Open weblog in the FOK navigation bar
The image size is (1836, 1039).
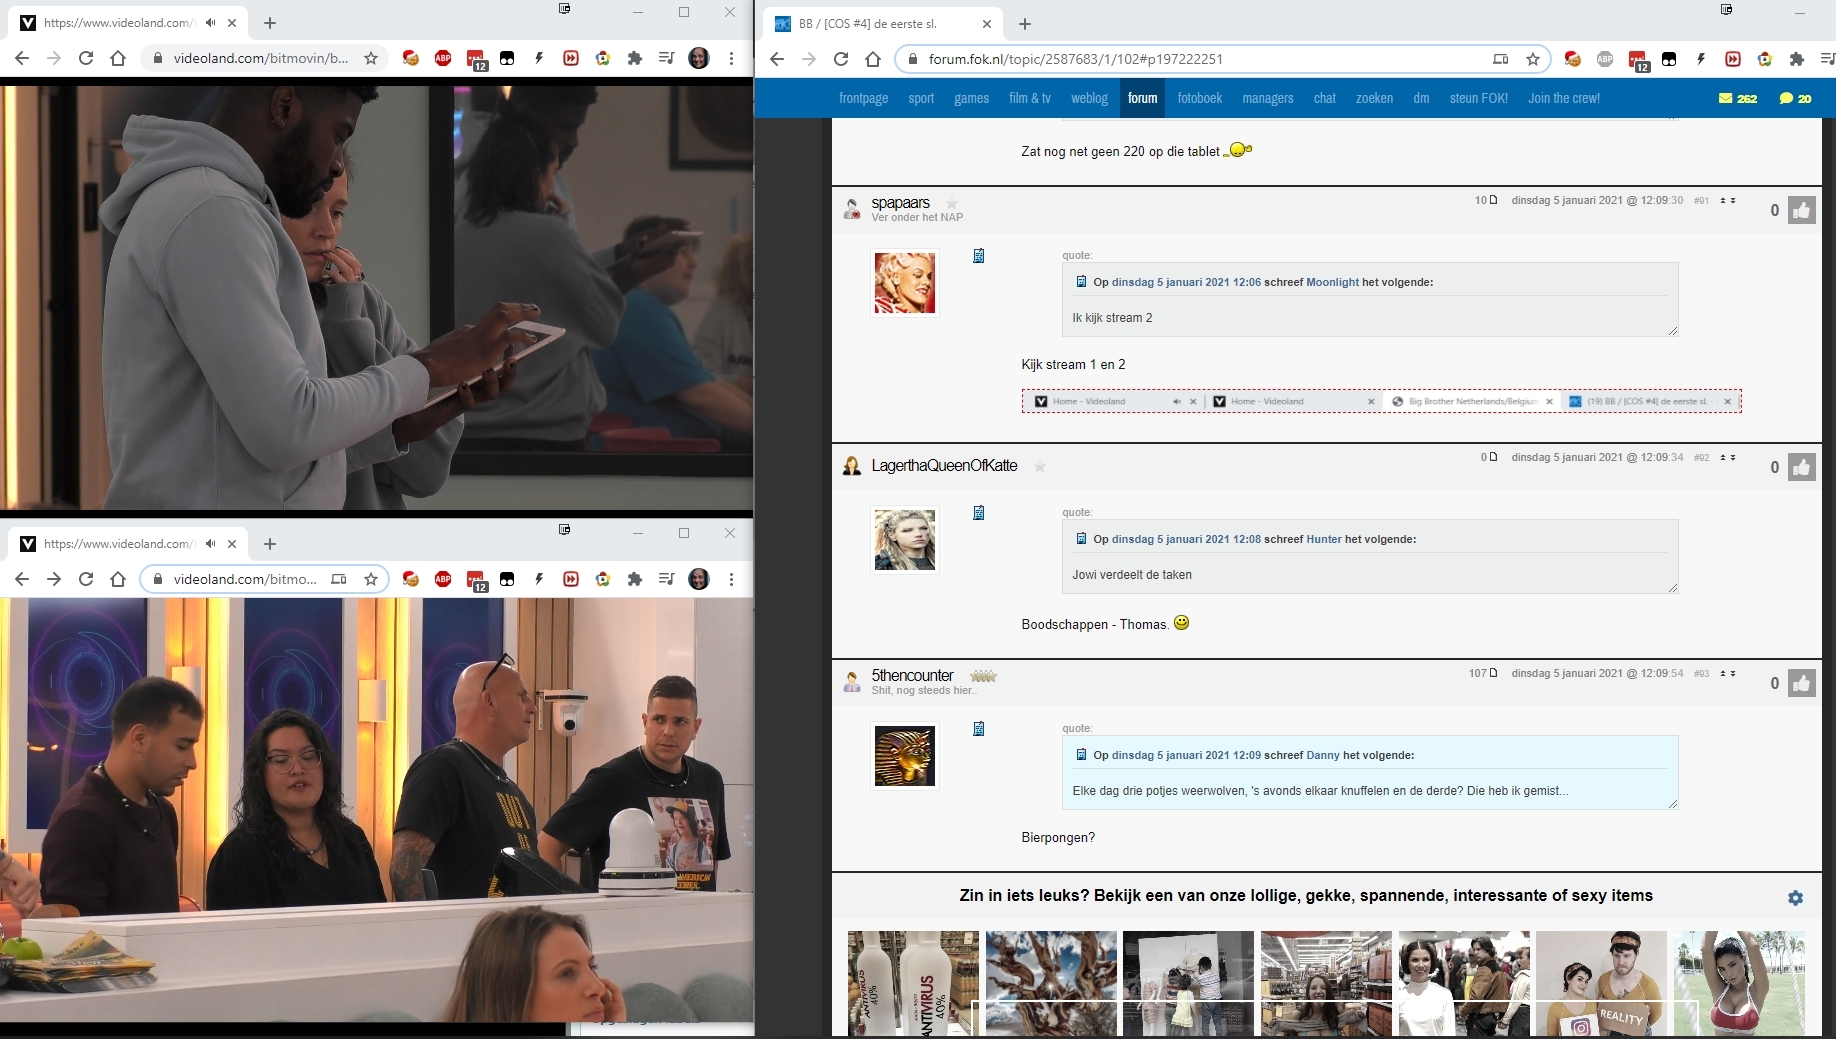pyautogui.click(x=1089, y=98)
